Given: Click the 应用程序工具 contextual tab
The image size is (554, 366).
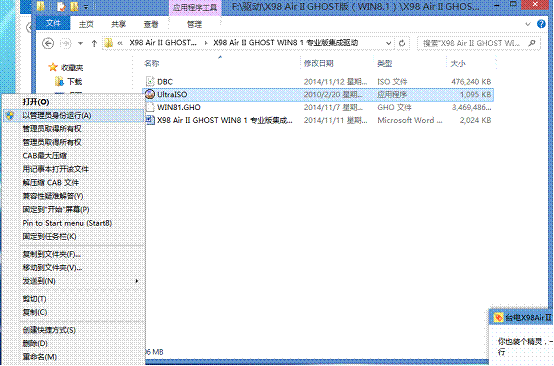Looking at the screenshot, I should 195,7.
